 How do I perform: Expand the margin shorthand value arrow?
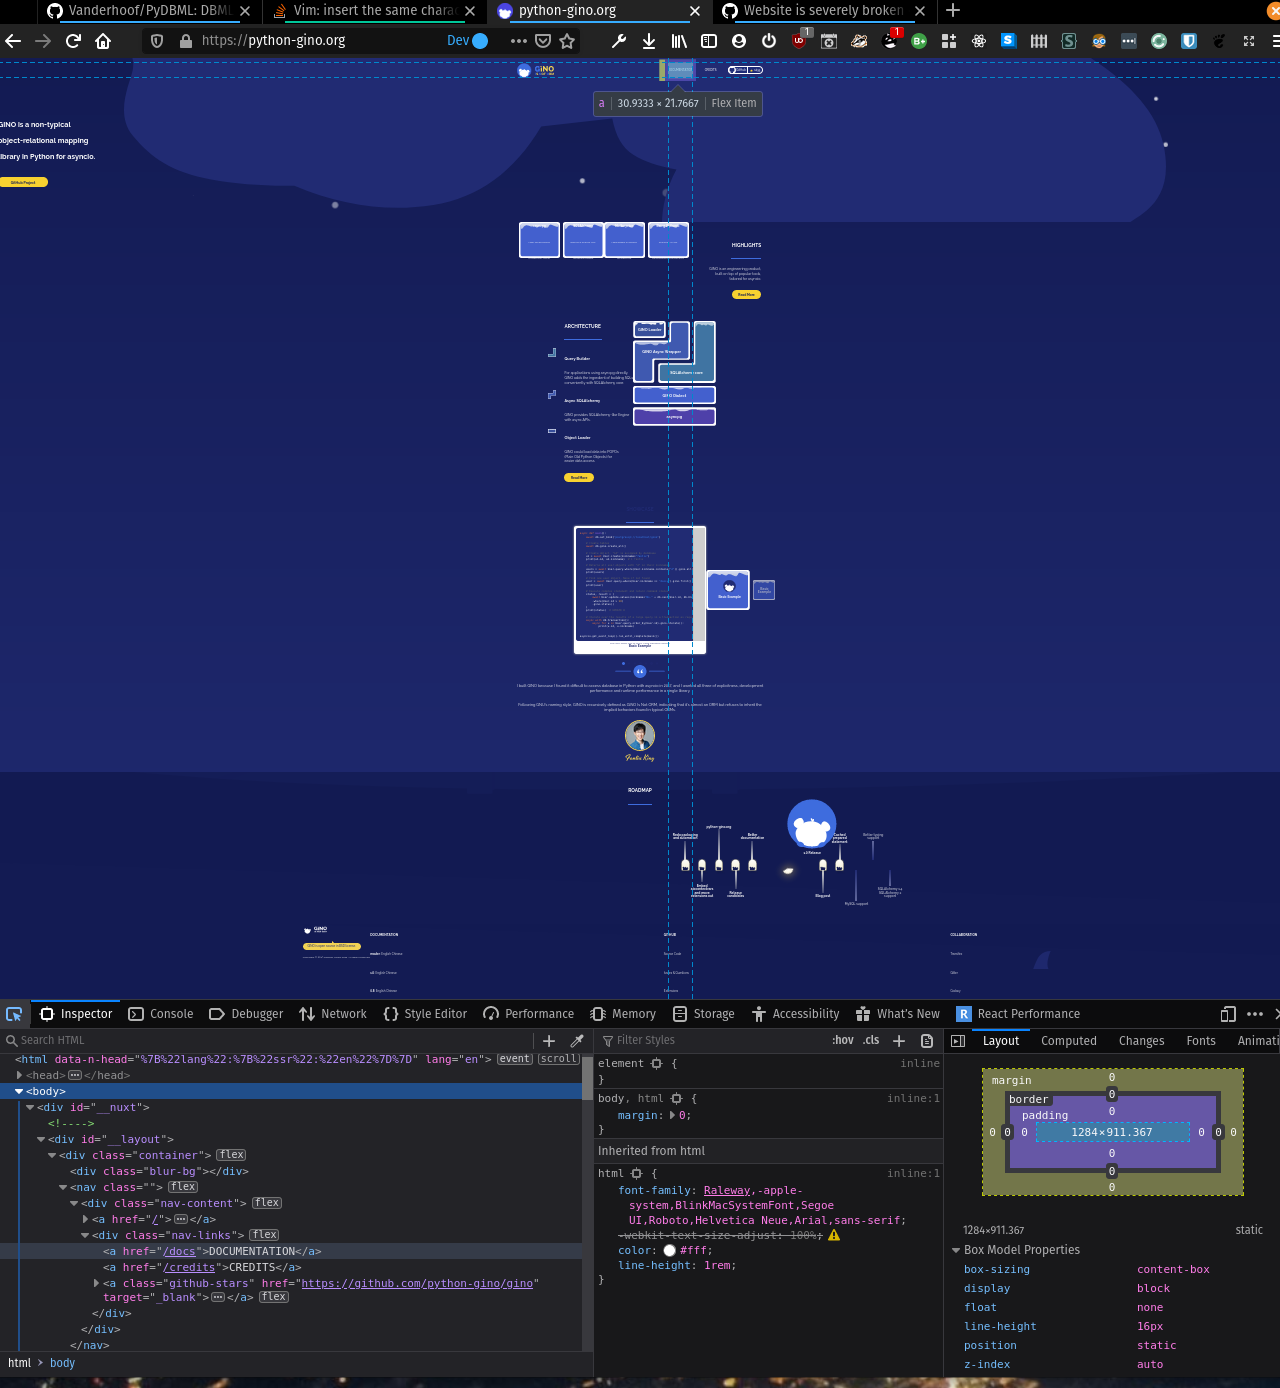[x=672, y=1115]
